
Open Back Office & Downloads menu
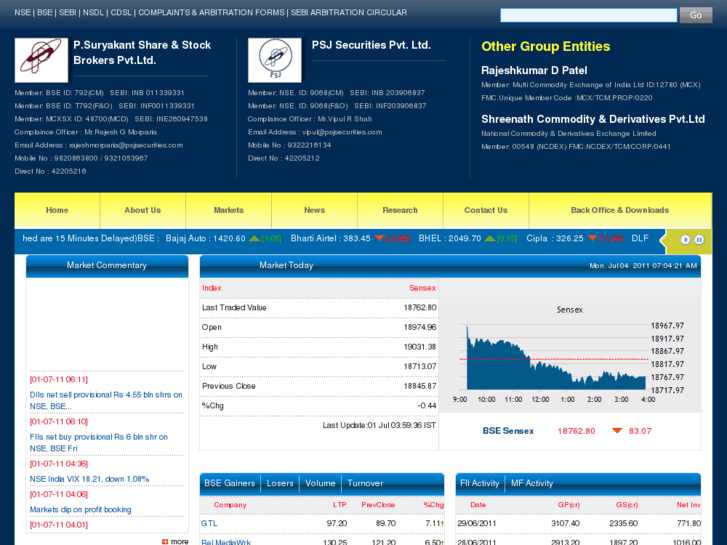coord(620,210)
